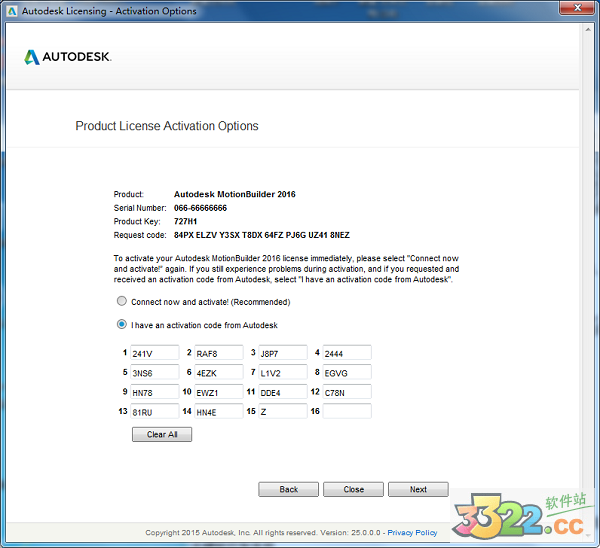Click the Autodesk icon in the title bar

[12, 11]
